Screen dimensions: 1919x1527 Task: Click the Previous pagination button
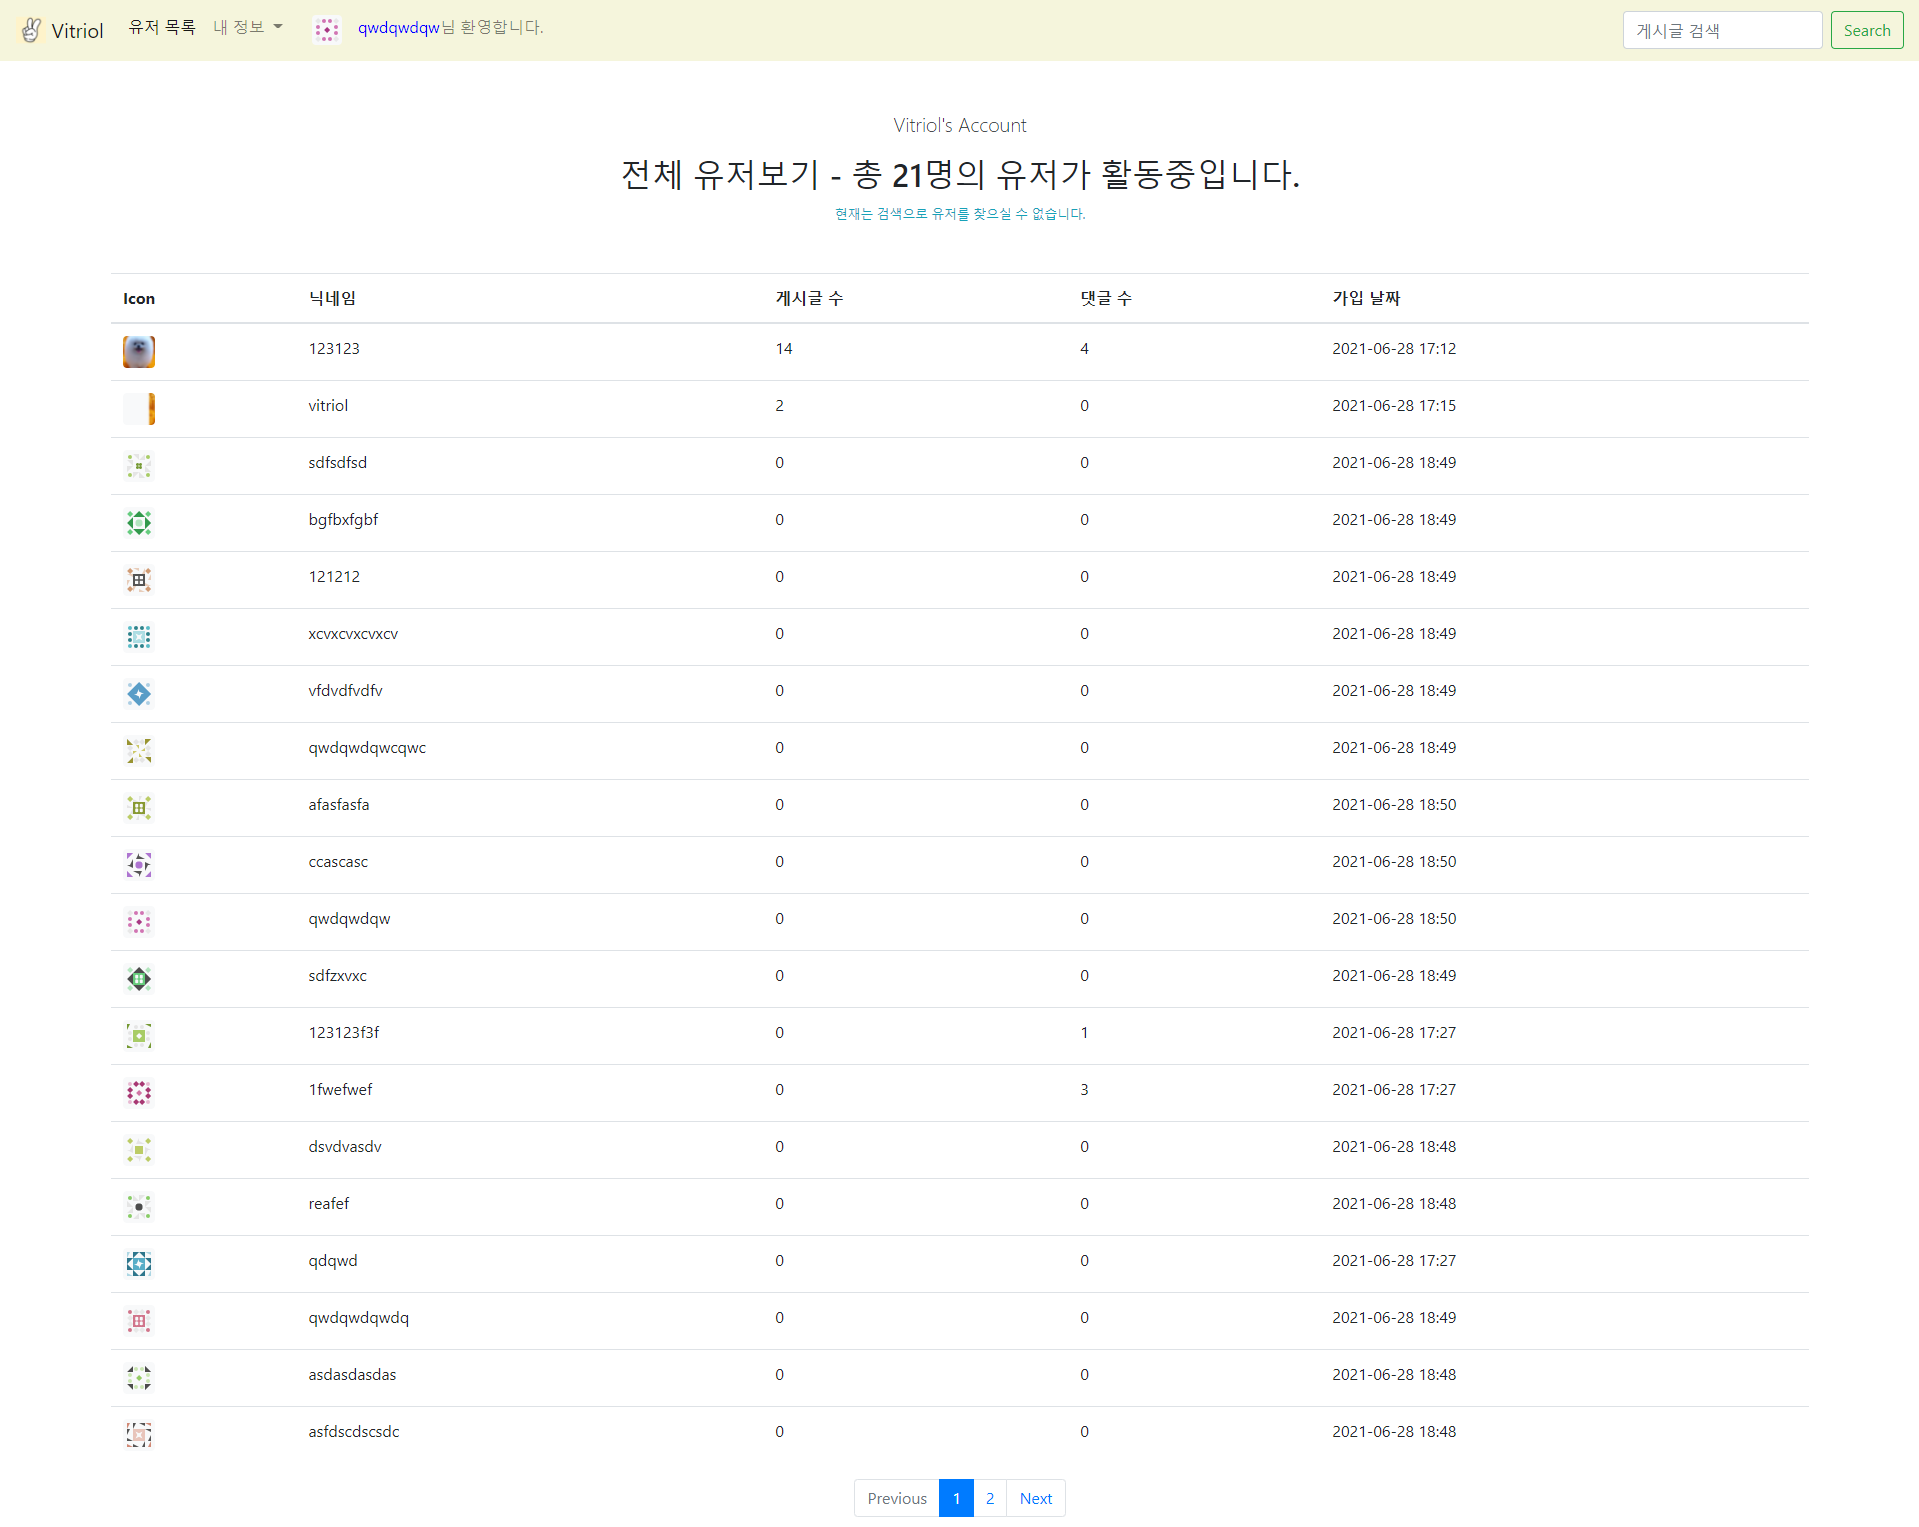(895, 1497)
